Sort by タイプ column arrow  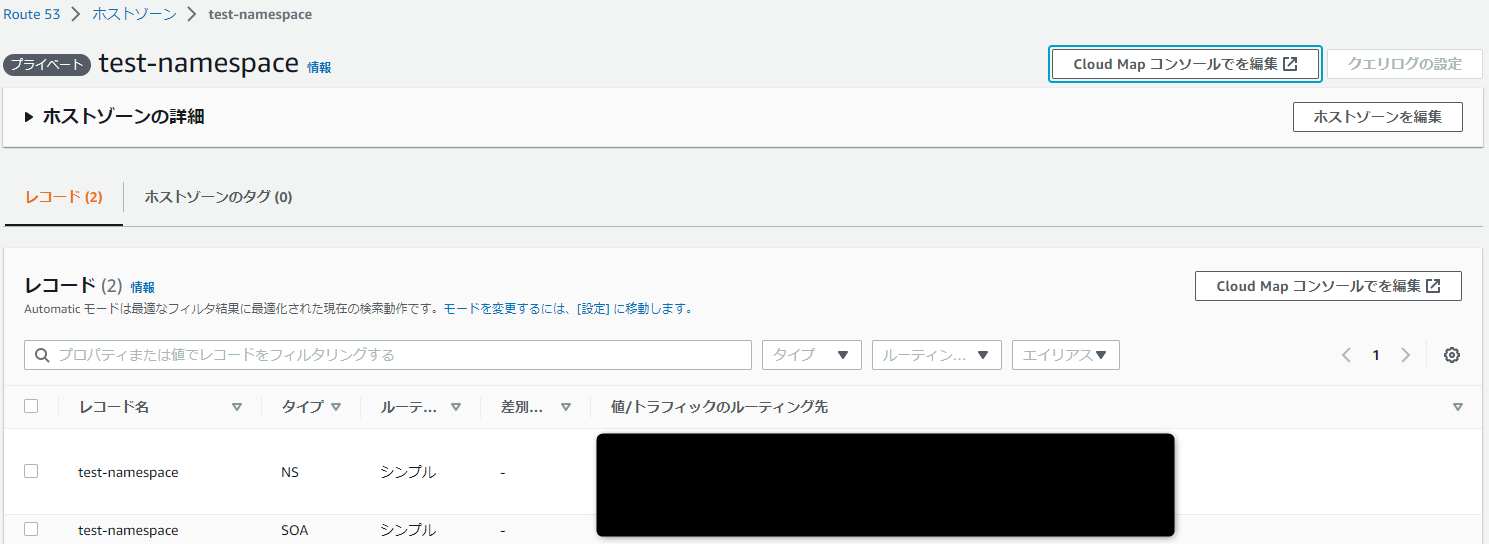pos(336,407)
